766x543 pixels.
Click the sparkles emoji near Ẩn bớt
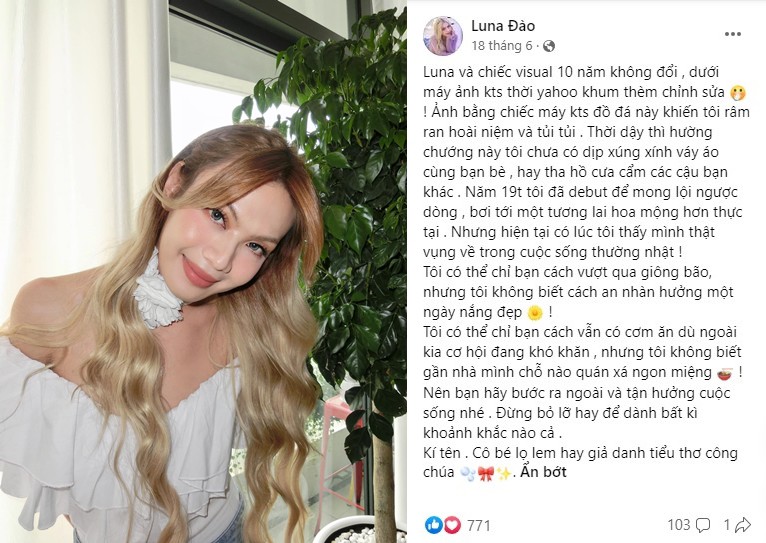click(503, 473)
